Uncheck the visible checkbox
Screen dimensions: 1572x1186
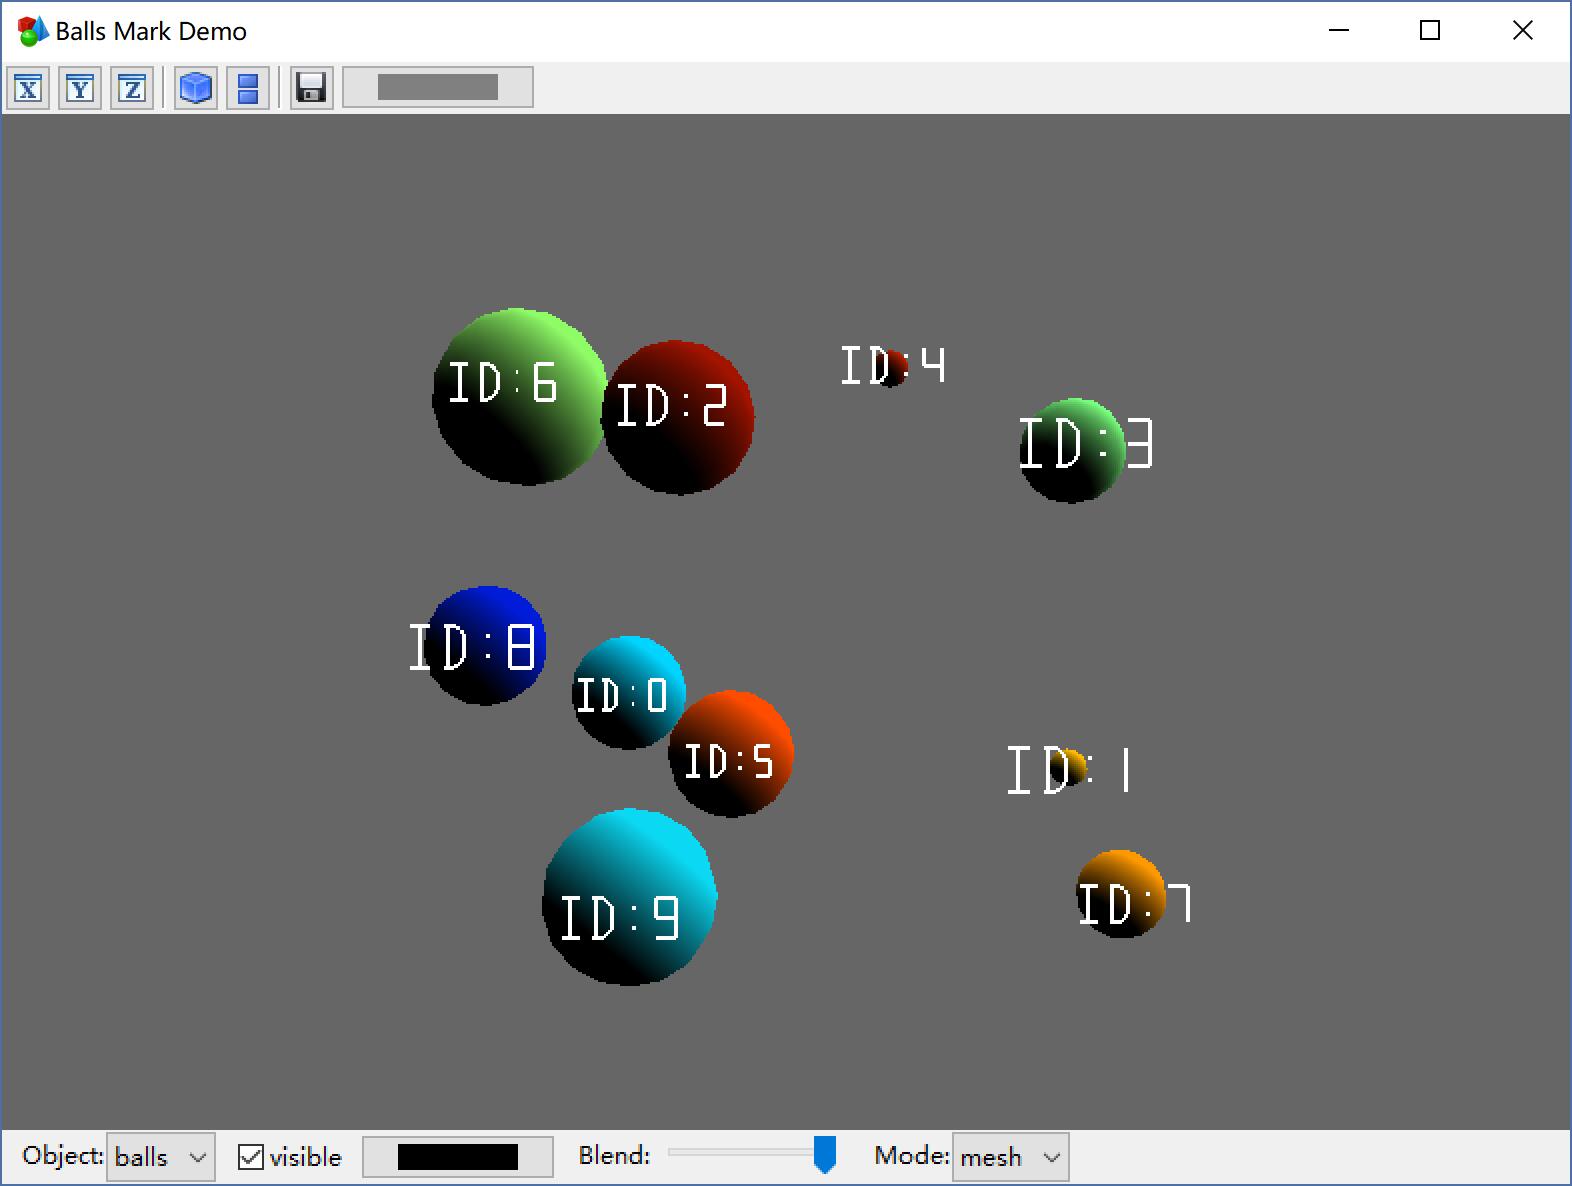coord(251,1157)
